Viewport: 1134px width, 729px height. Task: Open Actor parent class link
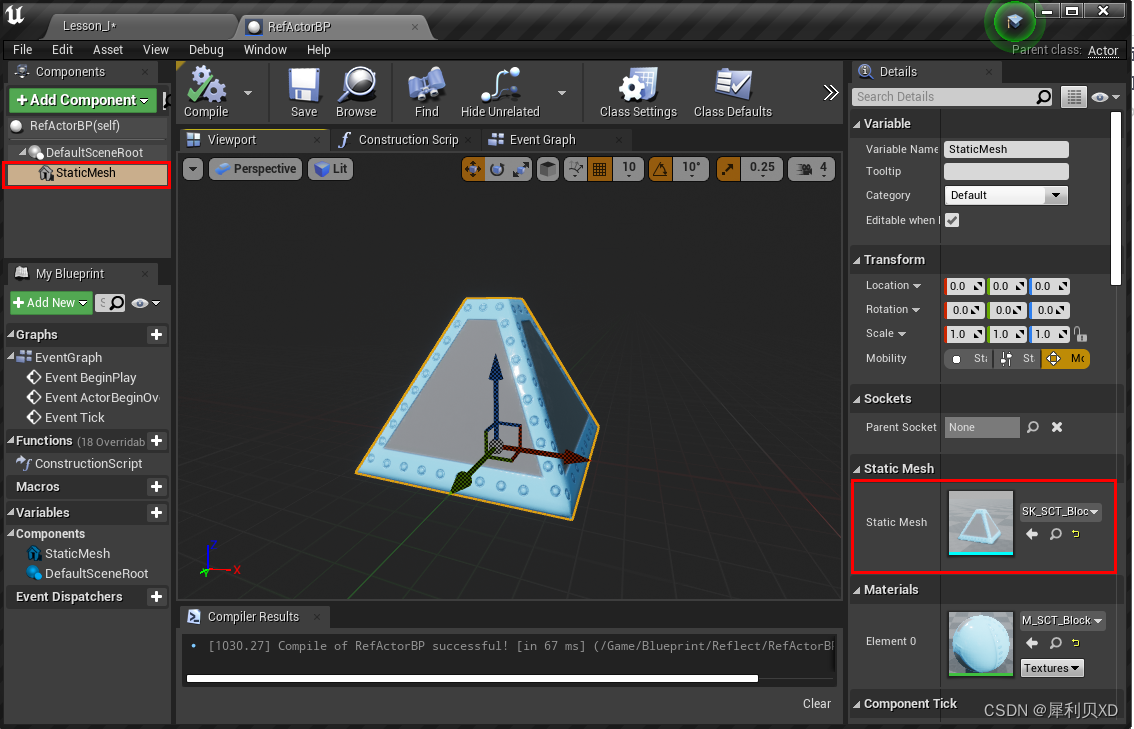click(x=1103, y=50)
